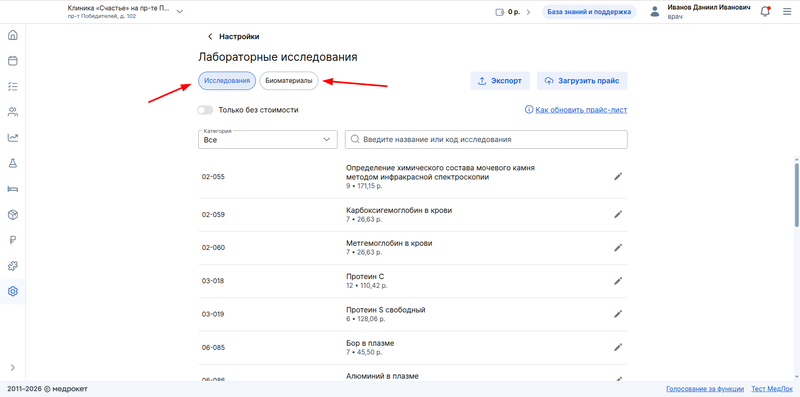Edit Метгемоглобин в крови pencil icon

click(x=618, y=247)
